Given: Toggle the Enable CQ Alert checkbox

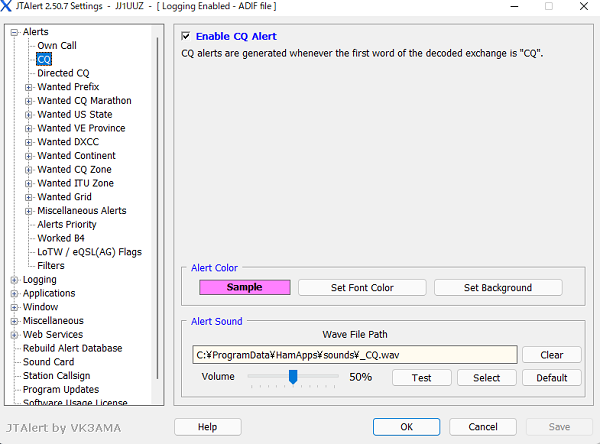Looking at the screenshot, I should [186, 37].
